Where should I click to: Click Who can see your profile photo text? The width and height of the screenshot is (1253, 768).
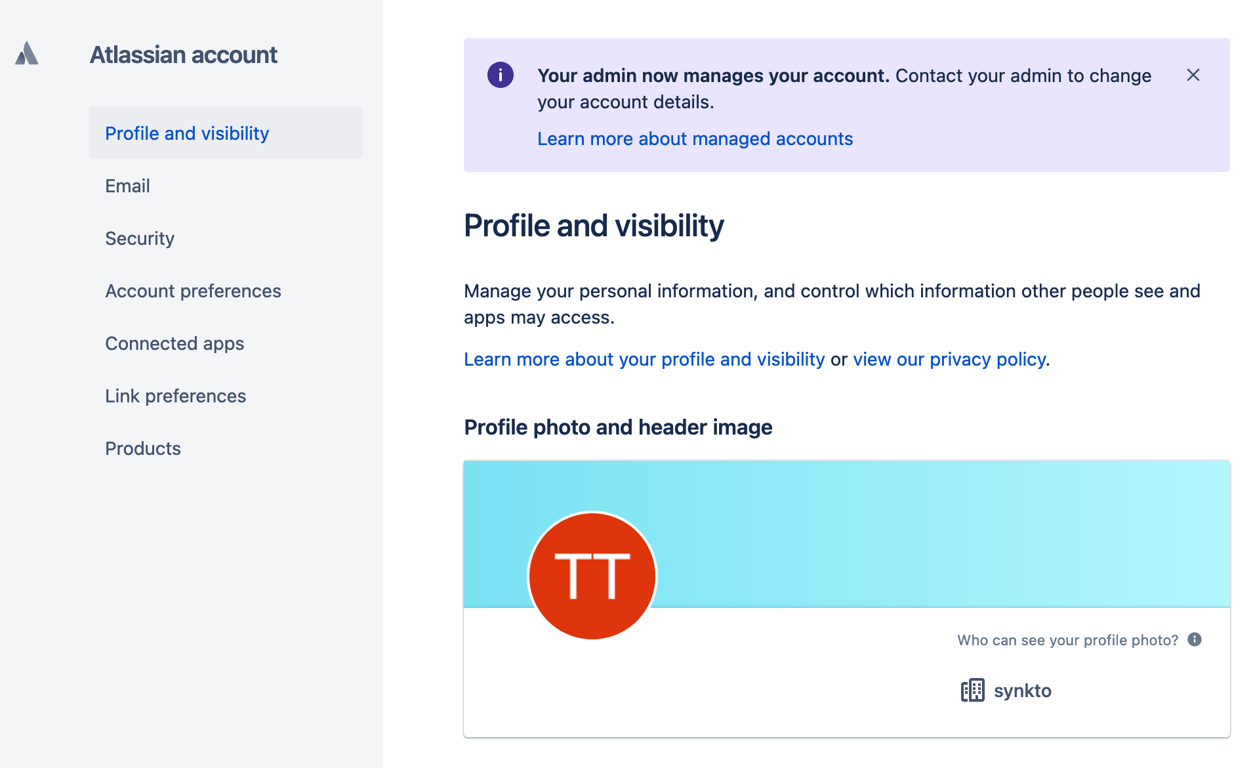pos(1067,640)
